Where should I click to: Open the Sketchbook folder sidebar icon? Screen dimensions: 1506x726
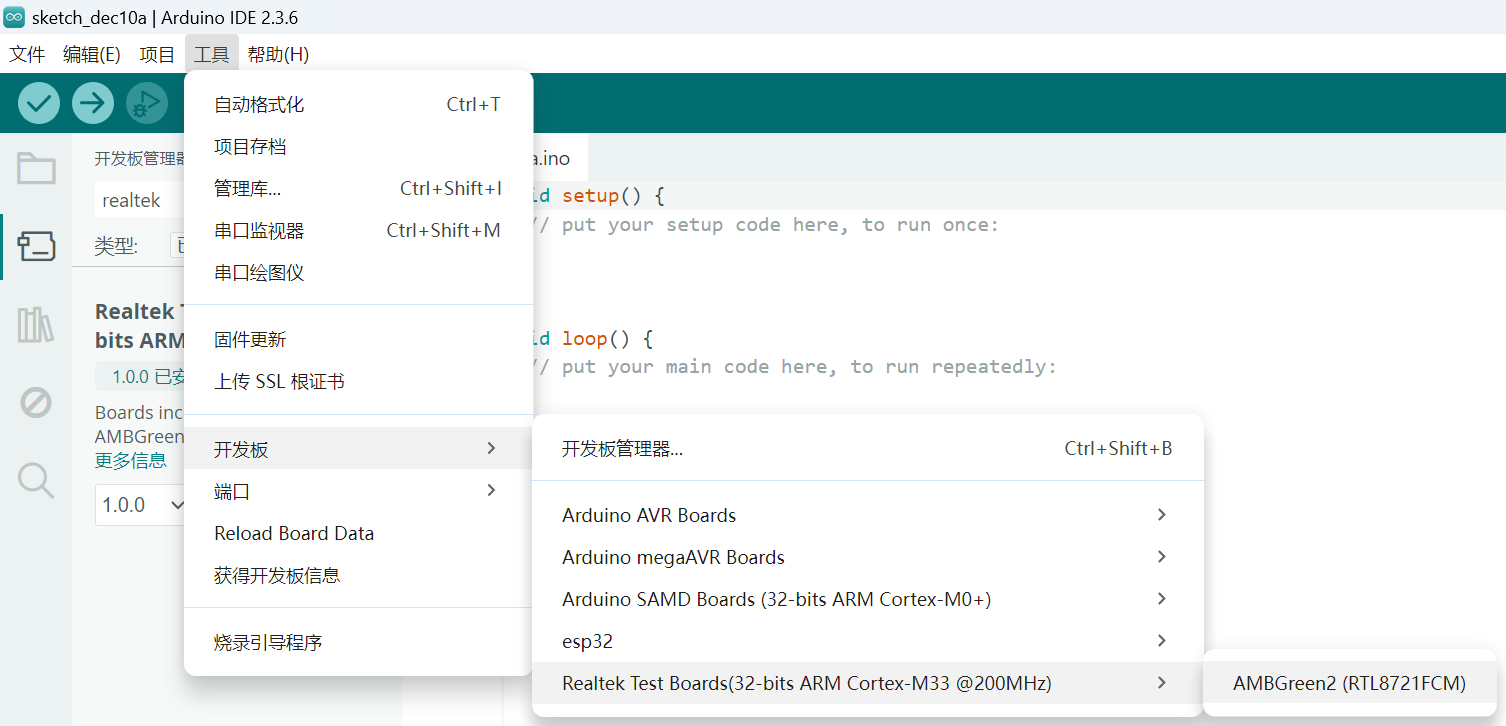[36, 169]
